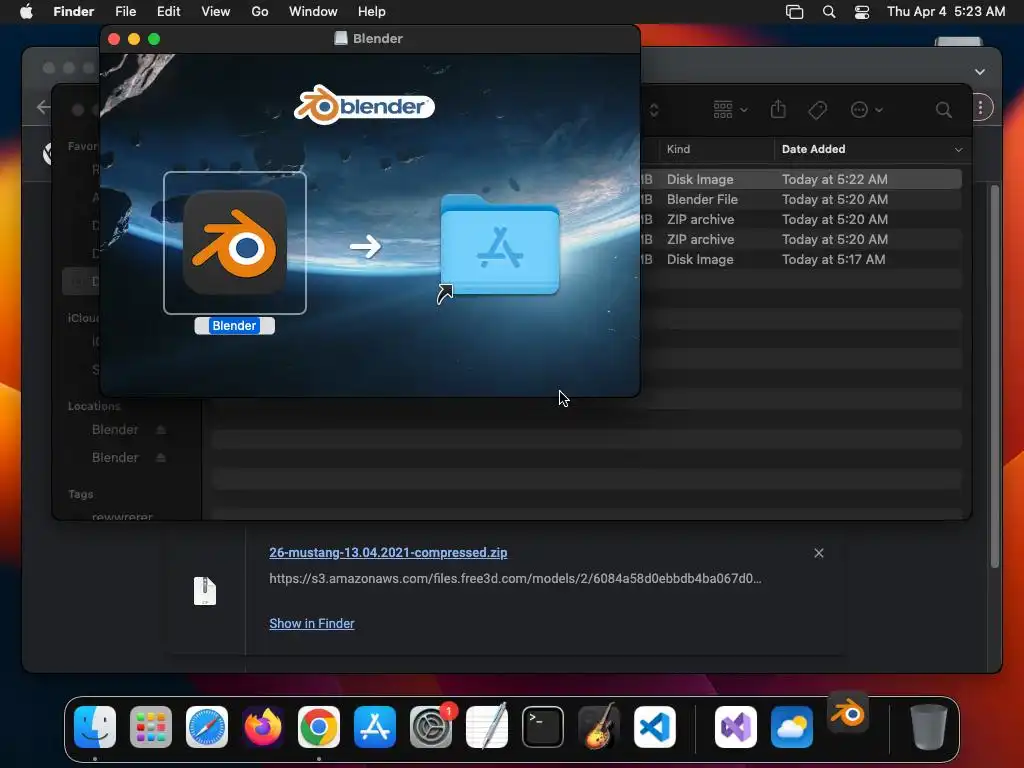
Task: Eject the first Blender volume in sidebar
Action: [161, 430]
